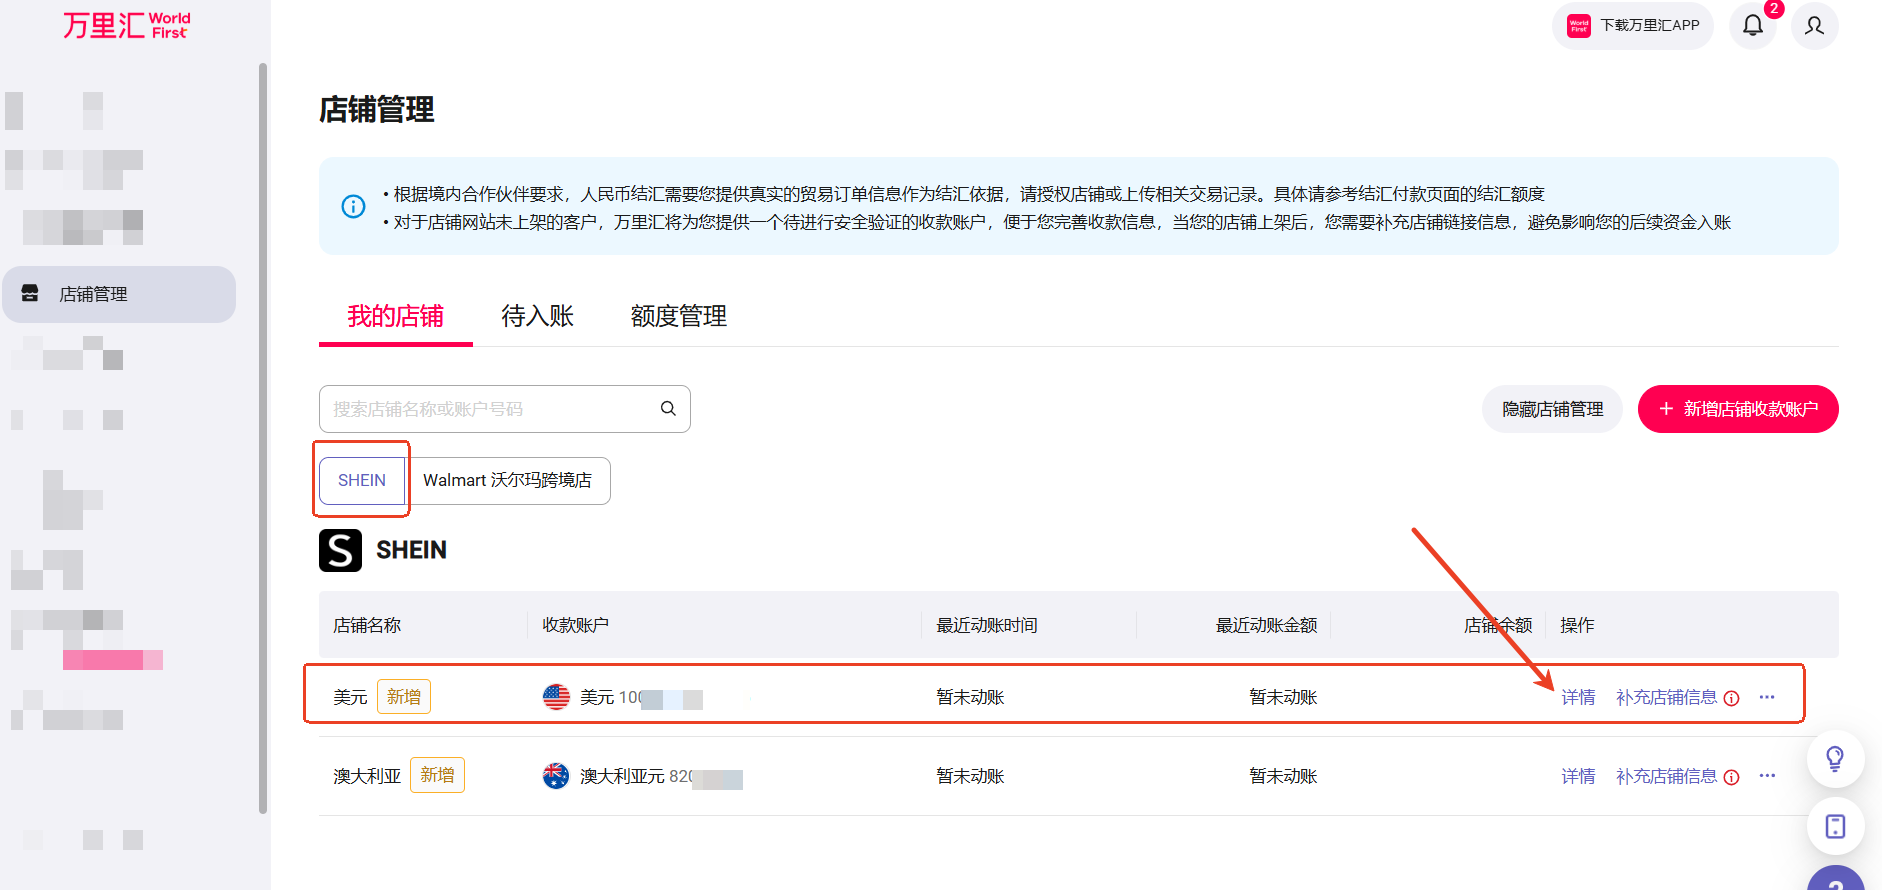Select the Walmart 沃尔玛跨境店 filter
Image resolution: width=1882 pixels, height=890 pixels.
[507, 481]
